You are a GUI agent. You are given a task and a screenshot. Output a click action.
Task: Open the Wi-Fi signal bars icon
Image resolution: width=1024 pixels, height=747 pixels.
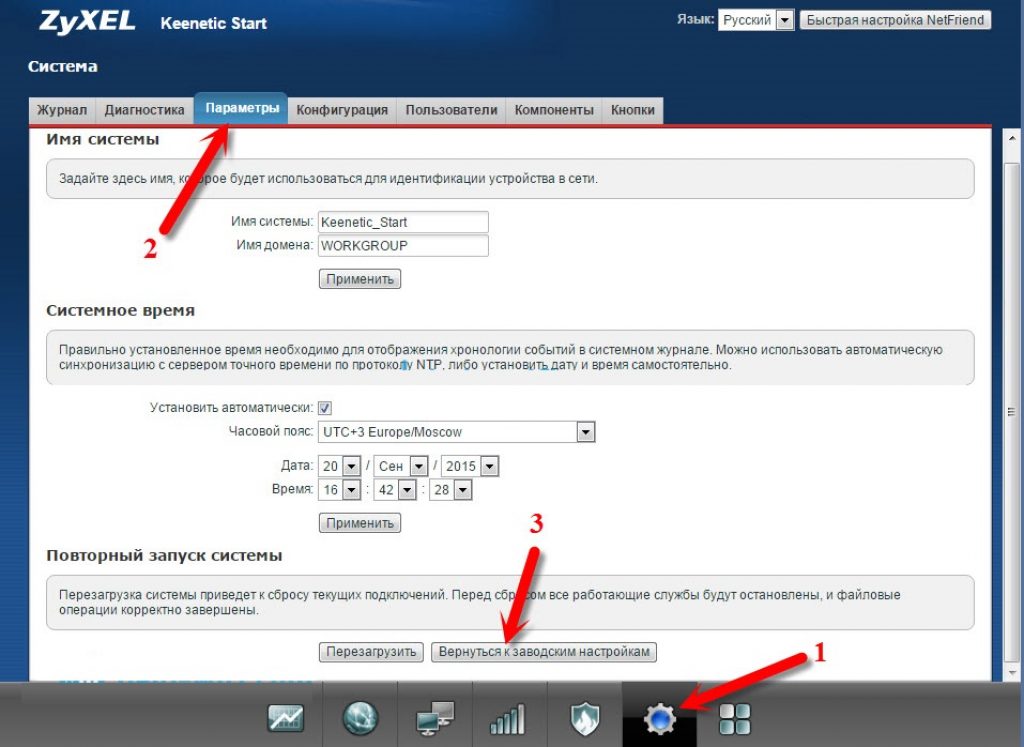(x=508, y=718)
